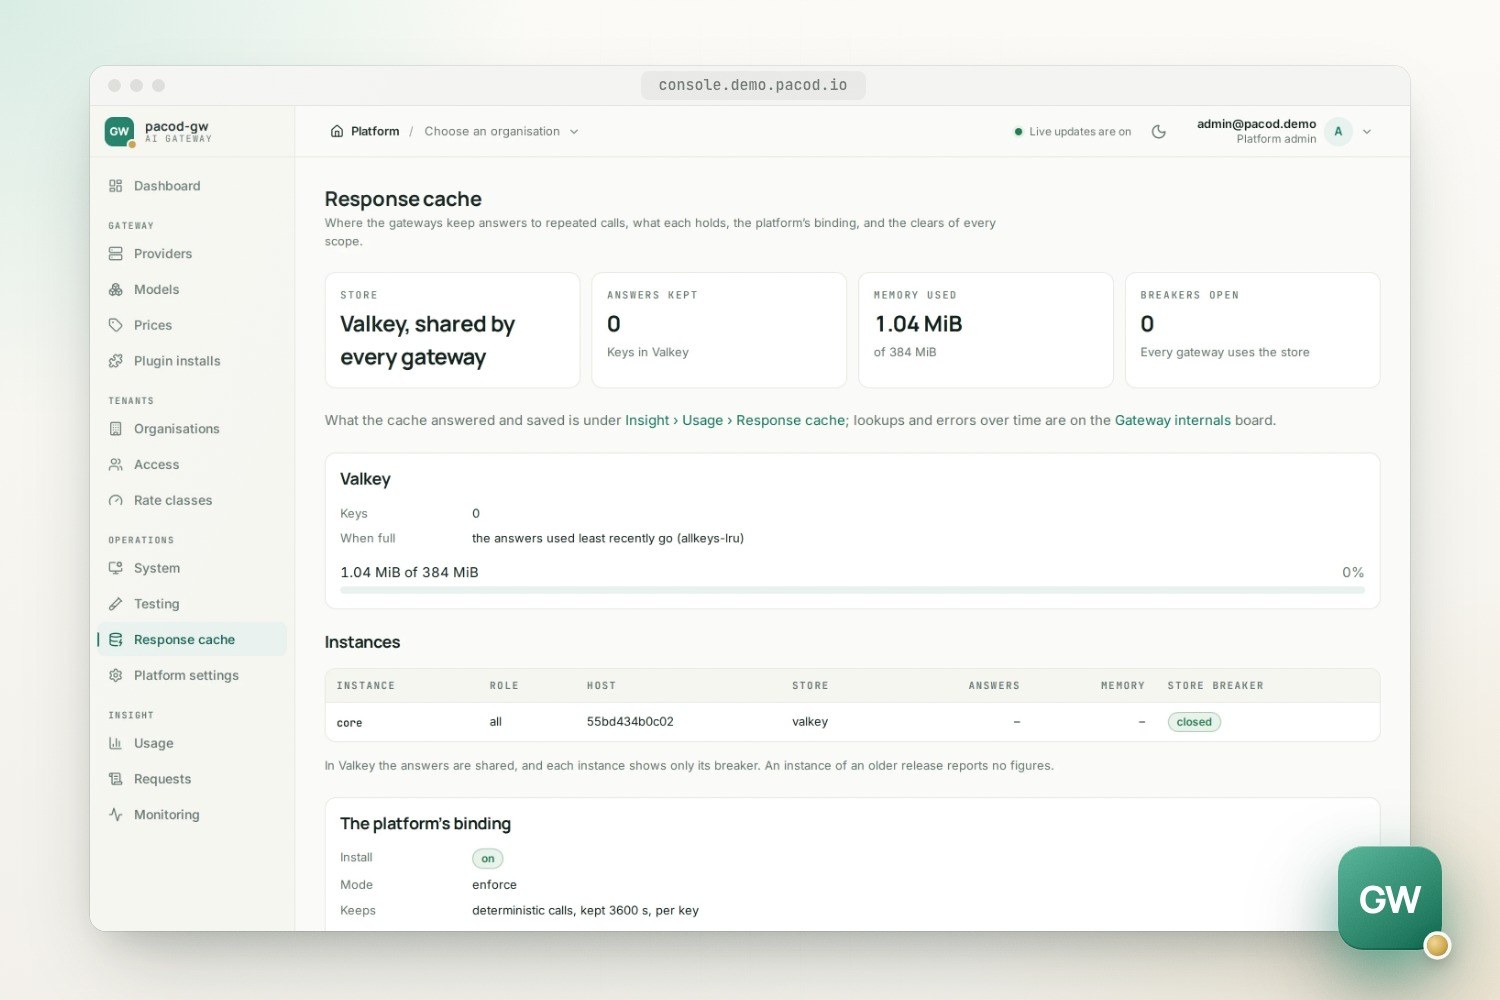Open the Monitoring page
1500x1000 pixels.
click(191, 815)
